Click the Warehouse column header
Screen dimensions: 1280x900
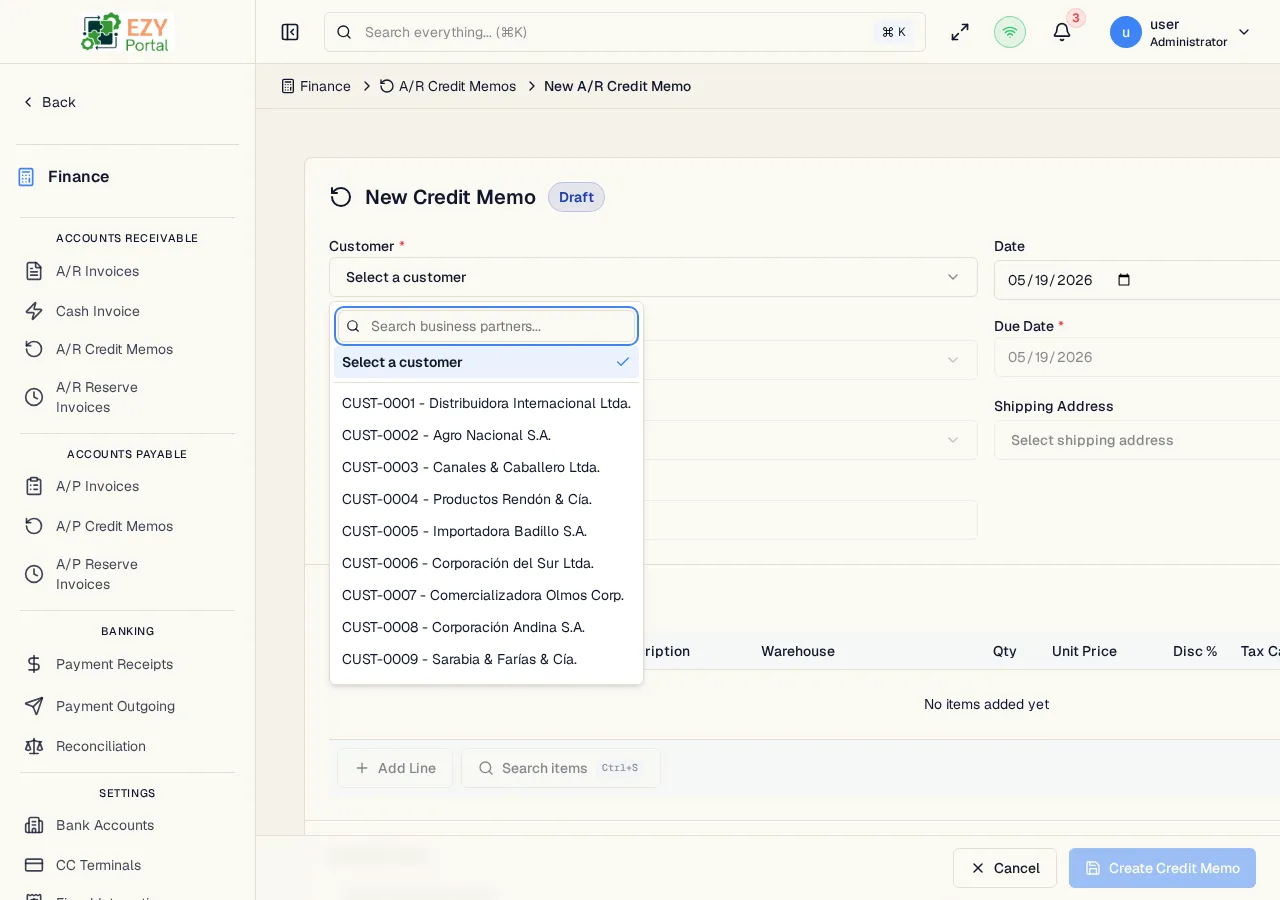click(x=798, y=651)
